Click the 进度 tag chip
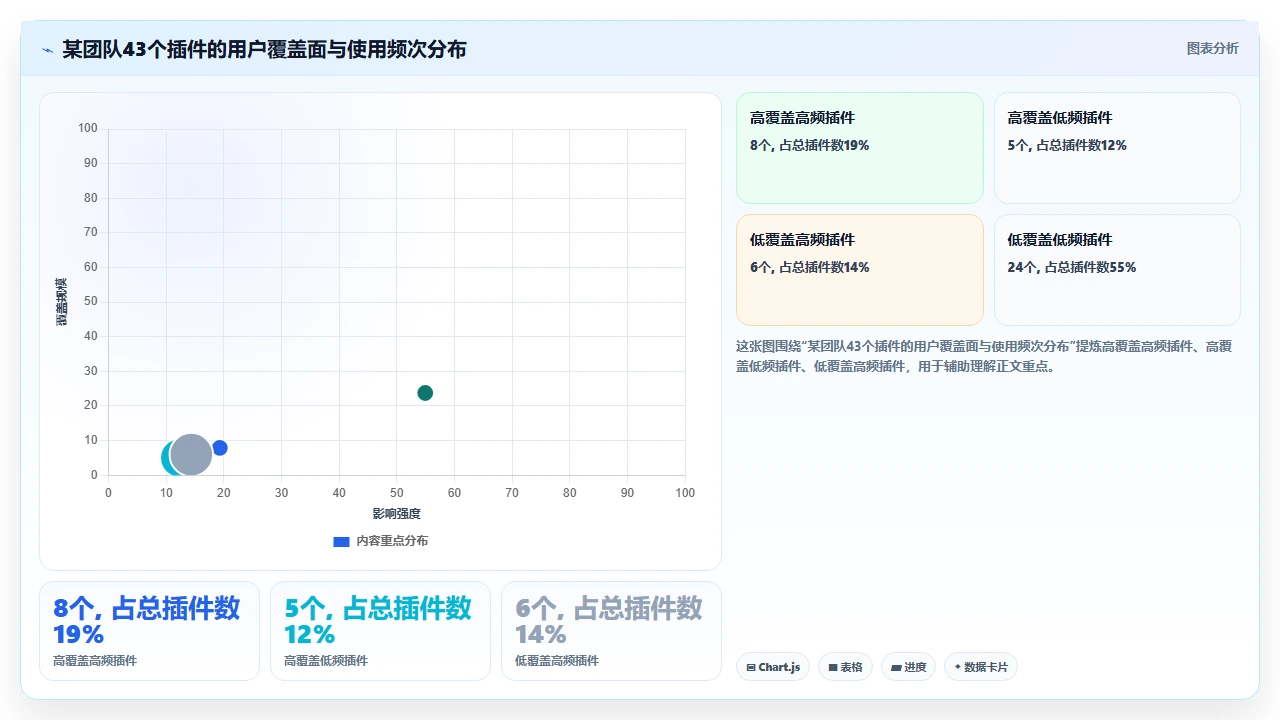This screenshot has width=1280, height=720. (908, 667)
